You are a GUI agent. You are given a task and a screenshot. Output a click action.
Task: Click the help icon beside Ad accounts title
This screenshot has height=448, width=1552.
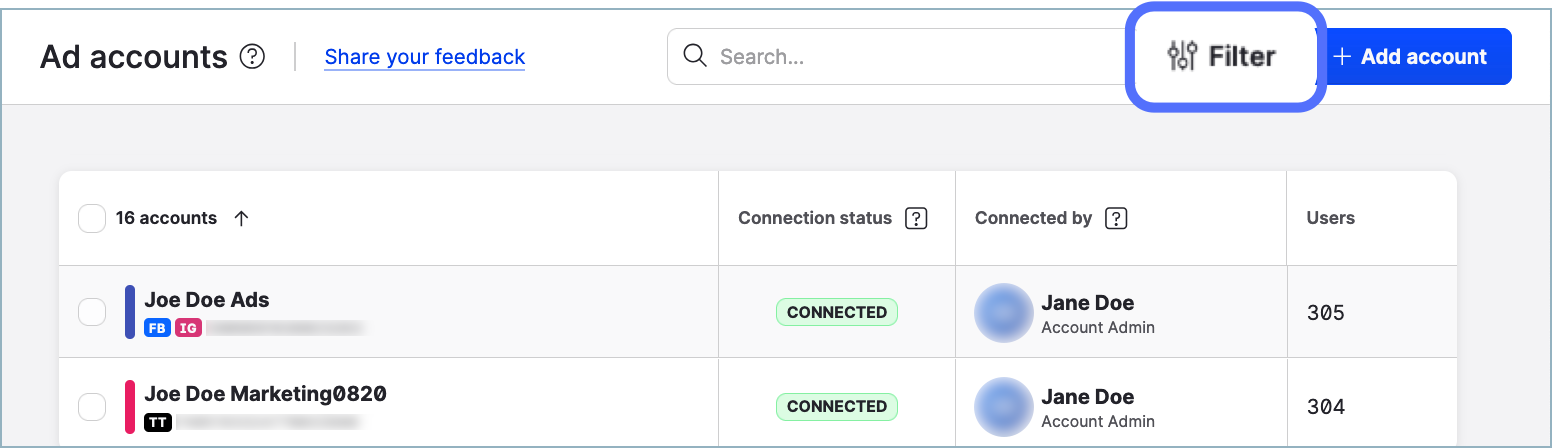click(253, 57)
